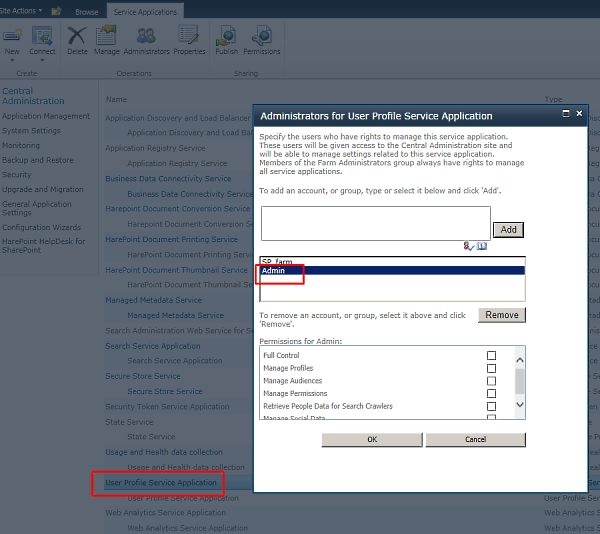Open General Application Settings in sidebar
This screenshot has width=600, height=534.
[37, 208]
